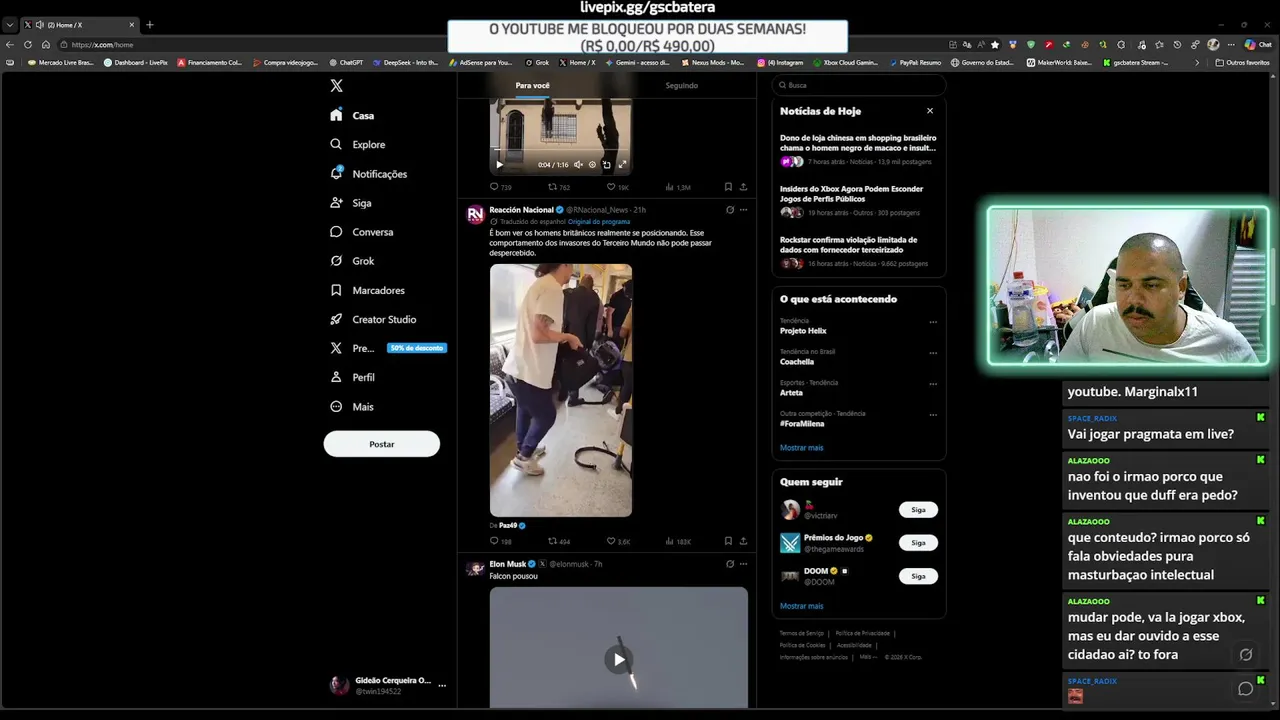Open the Projeto Helix trend
The image size is (1280, 720).
point(803,331)
